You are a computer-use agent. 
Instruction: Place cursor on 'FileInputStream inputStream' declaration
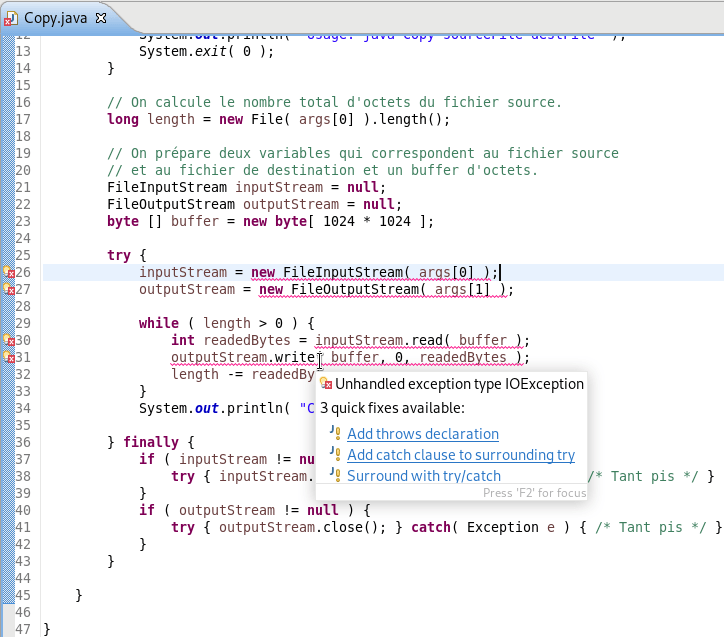[x=246, y=187]
